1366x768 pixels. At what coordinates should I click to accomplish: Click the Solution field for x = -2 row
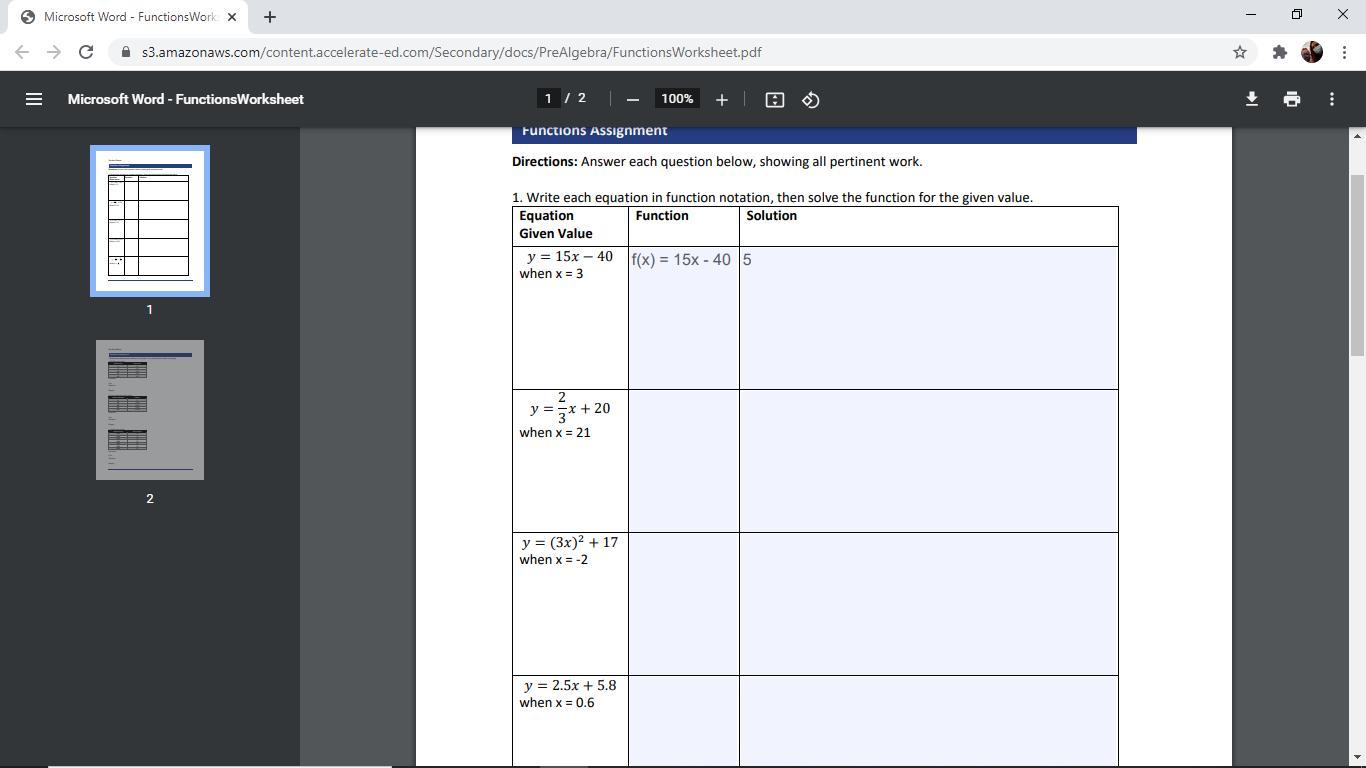tap(929, 604)
